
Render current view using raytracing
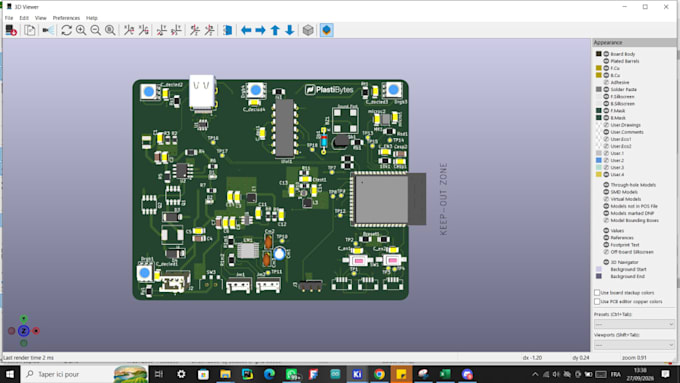[x=48, y=30]
